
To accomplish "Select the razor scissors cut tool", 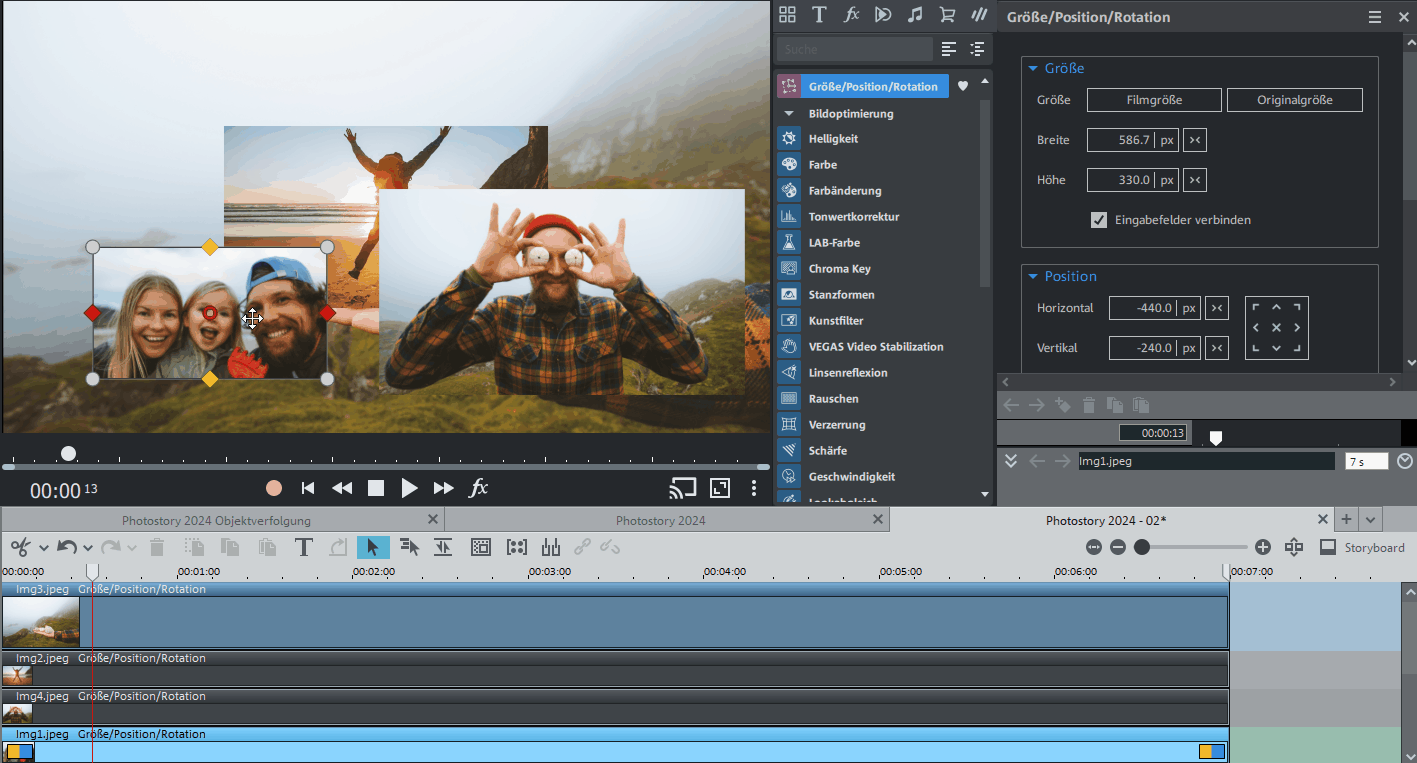I will (x=20, y=547).
